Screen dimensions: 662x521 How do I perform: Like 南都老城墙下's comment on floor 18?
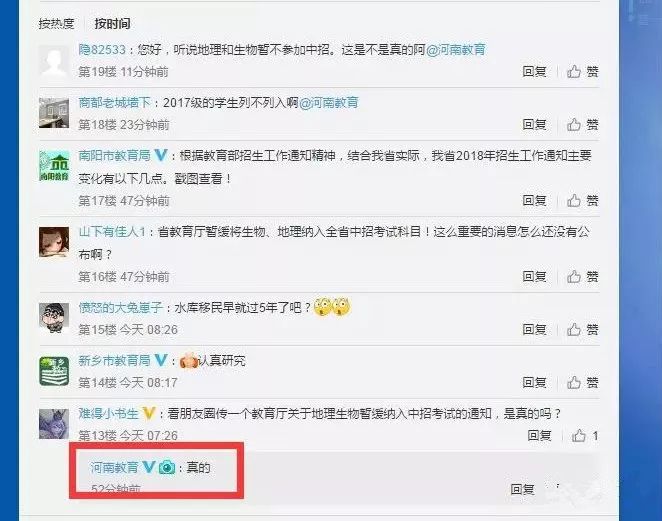582,125
